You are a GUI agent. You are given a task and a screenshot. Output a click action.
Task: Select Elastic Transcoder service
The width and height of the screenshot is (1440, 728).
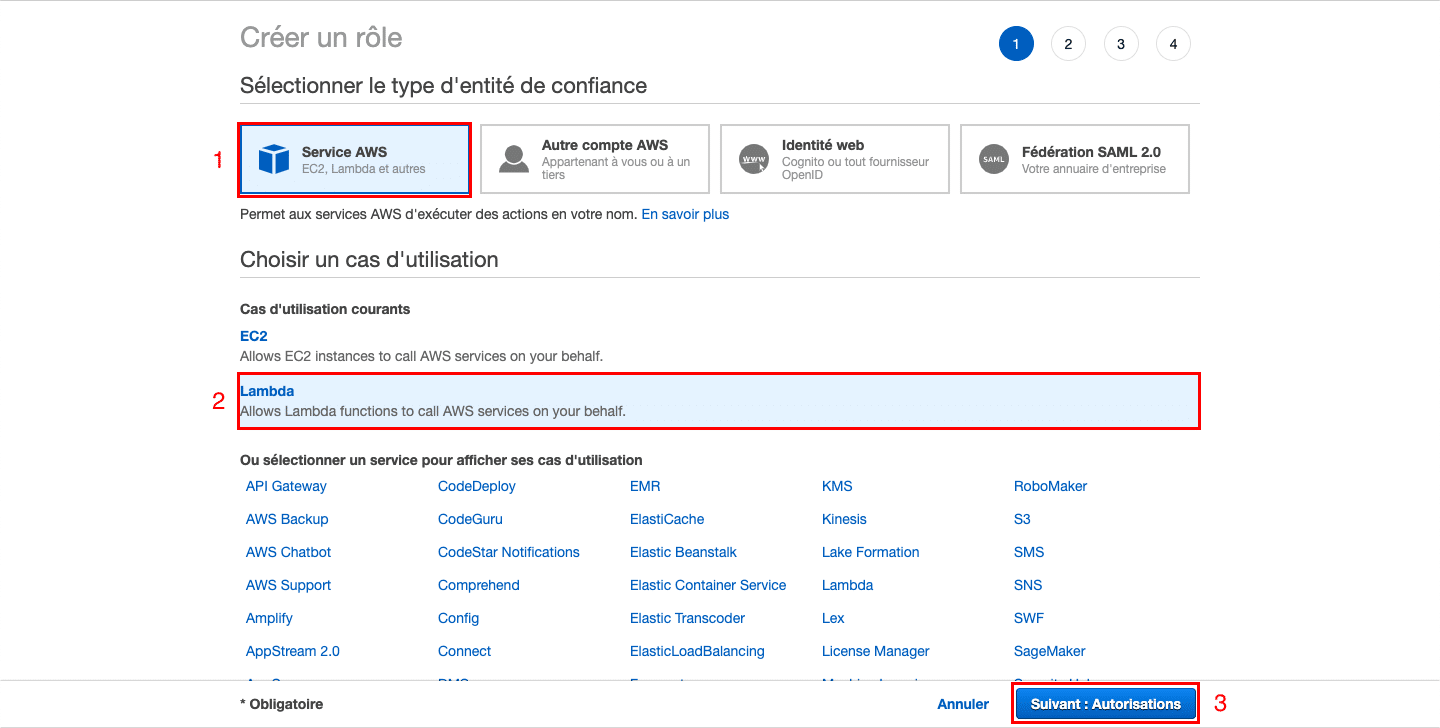[x=687, y=618]
